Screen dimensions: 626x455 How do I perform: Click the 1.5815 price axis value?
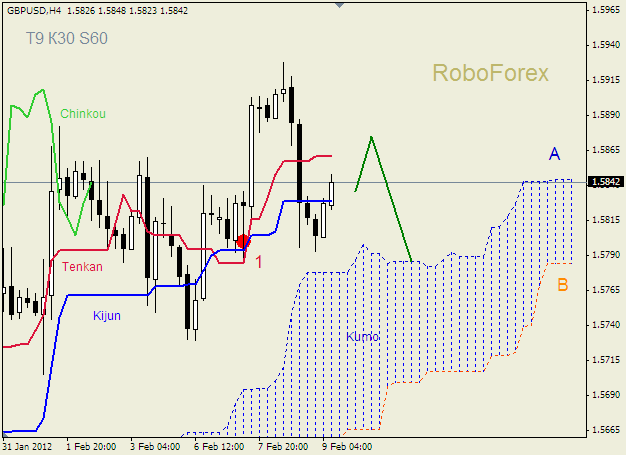tap(606, 220)
